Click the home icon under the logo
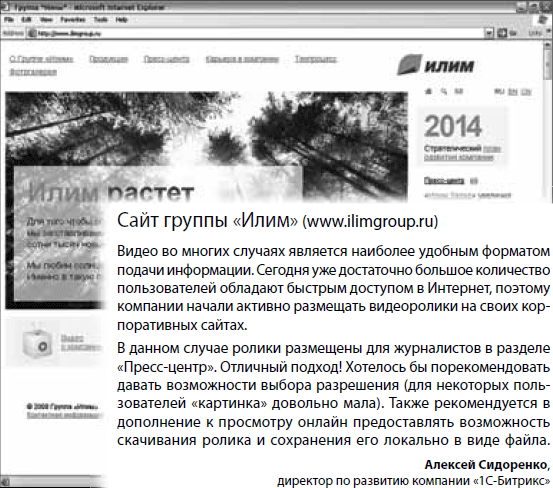This screenshot has height=488, width=553. pyautogui.click(x=429, y=92)
